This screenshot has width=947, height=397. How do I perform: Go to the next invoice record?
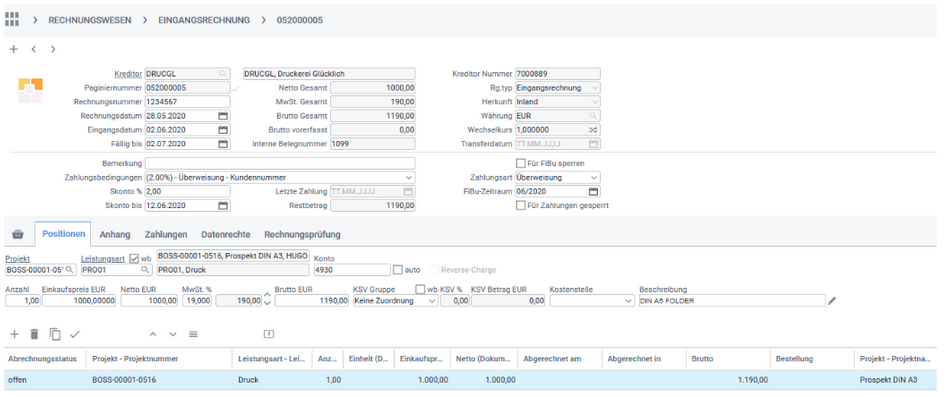point(53,50)
